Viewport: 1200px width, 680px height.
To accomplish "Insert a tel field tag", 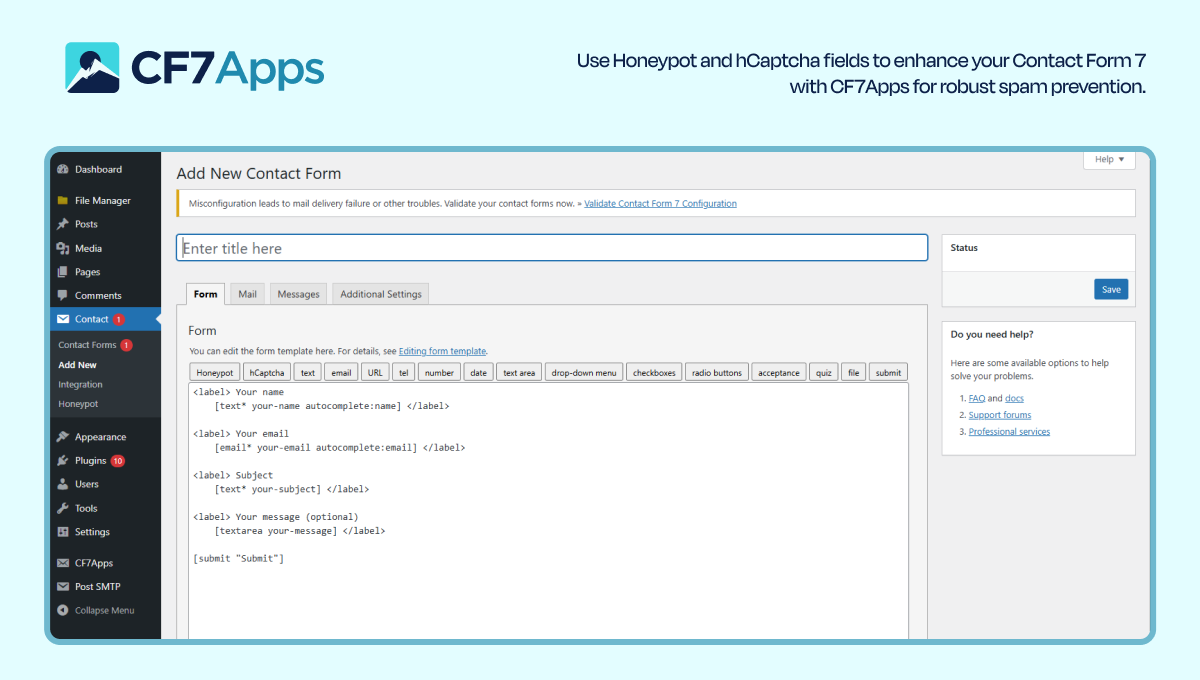I will pos(404,373).
